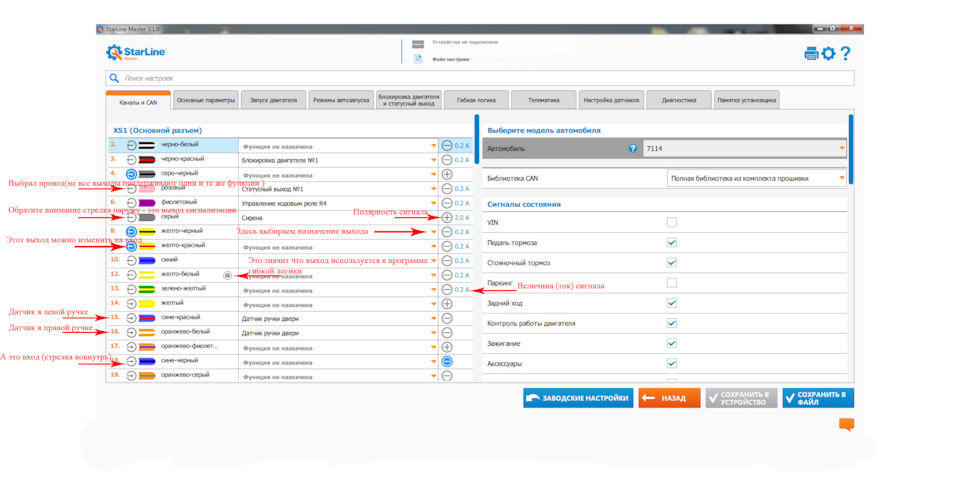Click direction icon for фиолетовый wire
The image size is (960, 480).
click(x=131, y=203)
